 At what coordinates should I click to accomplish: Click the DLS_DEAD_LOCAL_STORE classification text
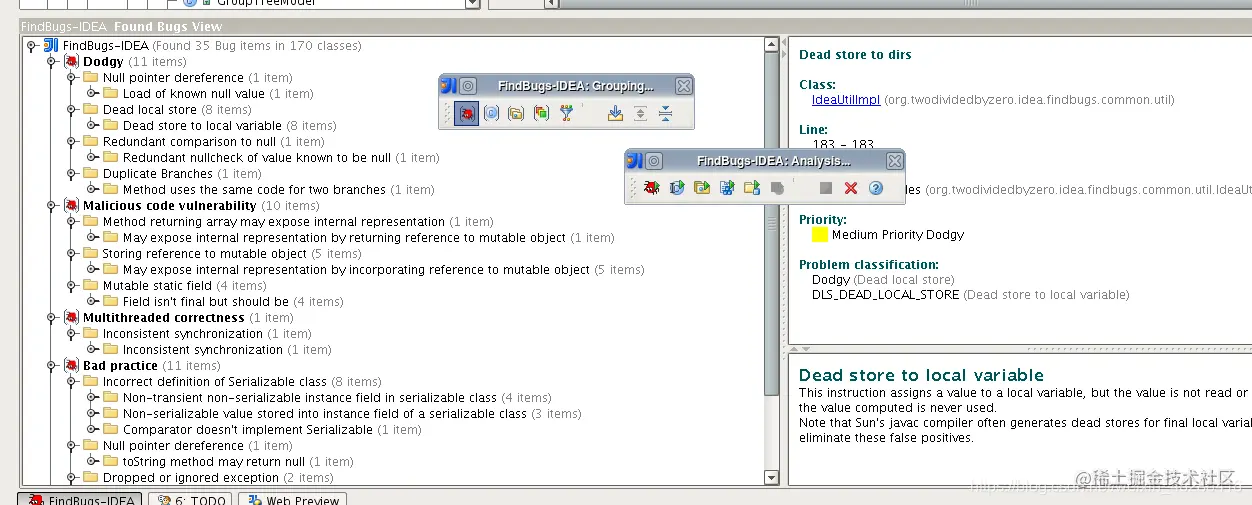tap(885, 295)
